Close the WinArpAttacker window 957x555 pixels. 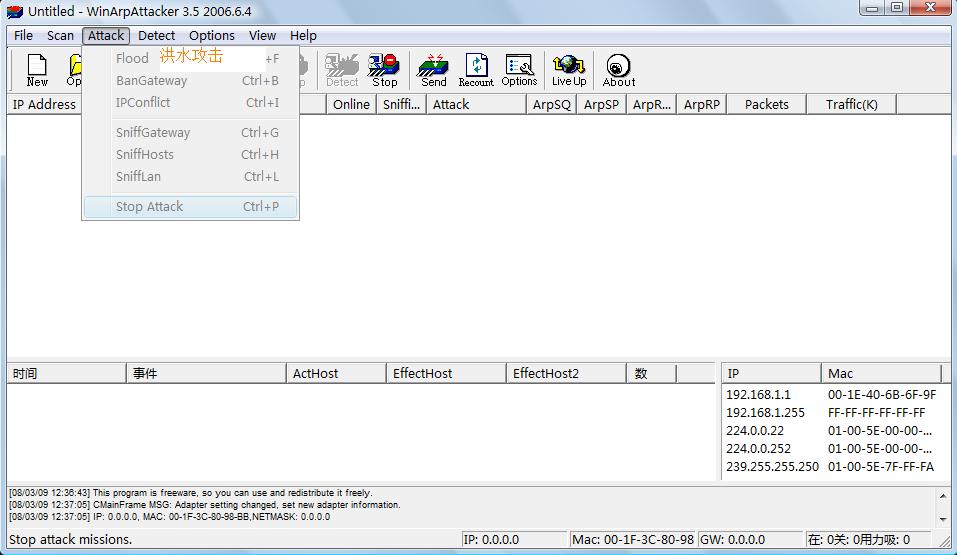(x=931, y=8)
